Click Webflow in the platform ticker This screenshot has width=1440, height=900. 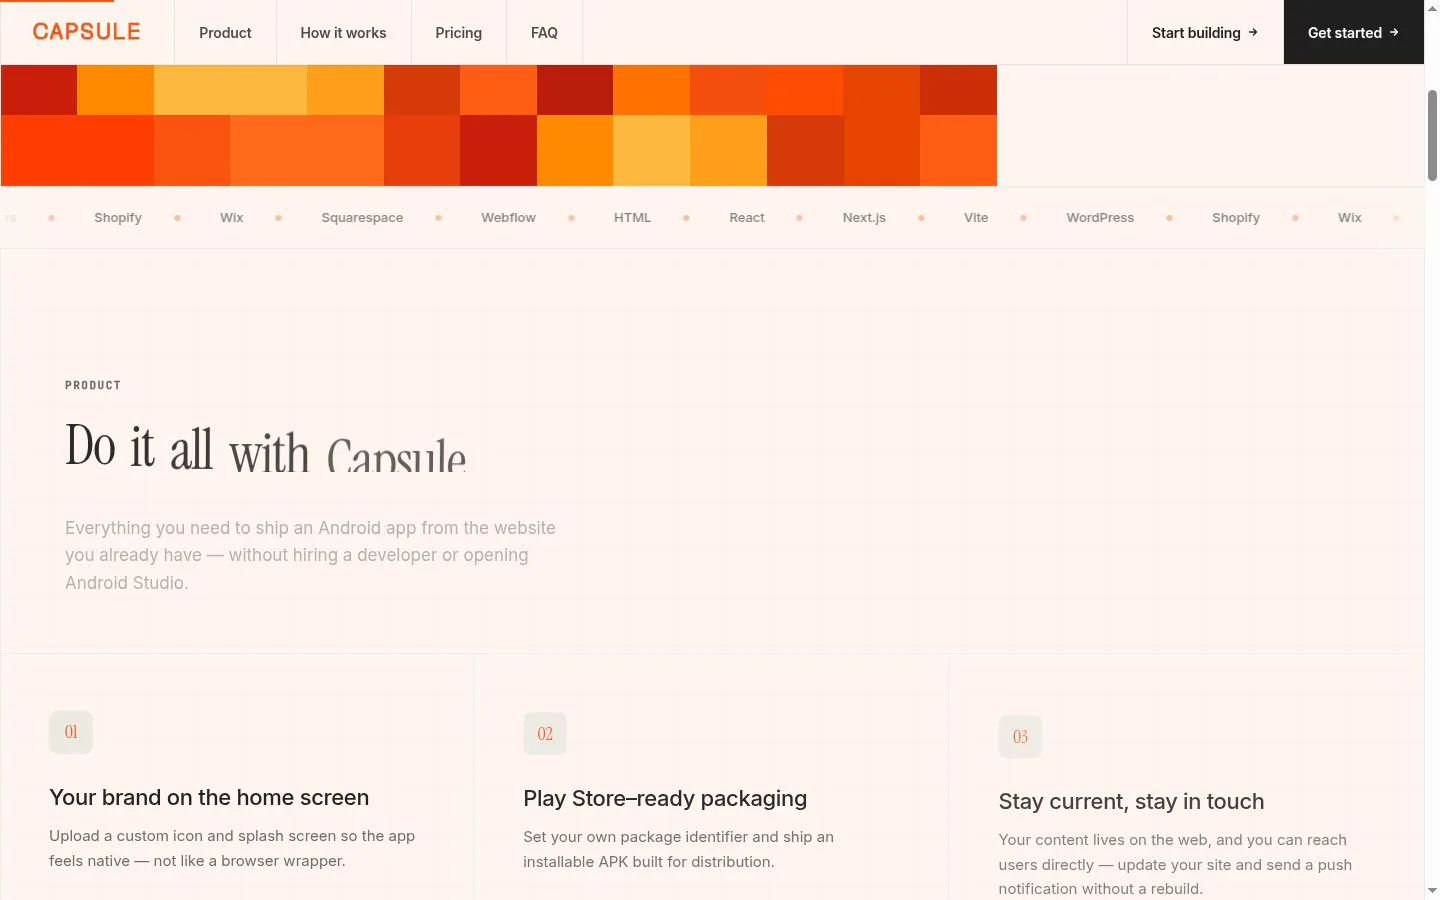[x=508, y=218]
